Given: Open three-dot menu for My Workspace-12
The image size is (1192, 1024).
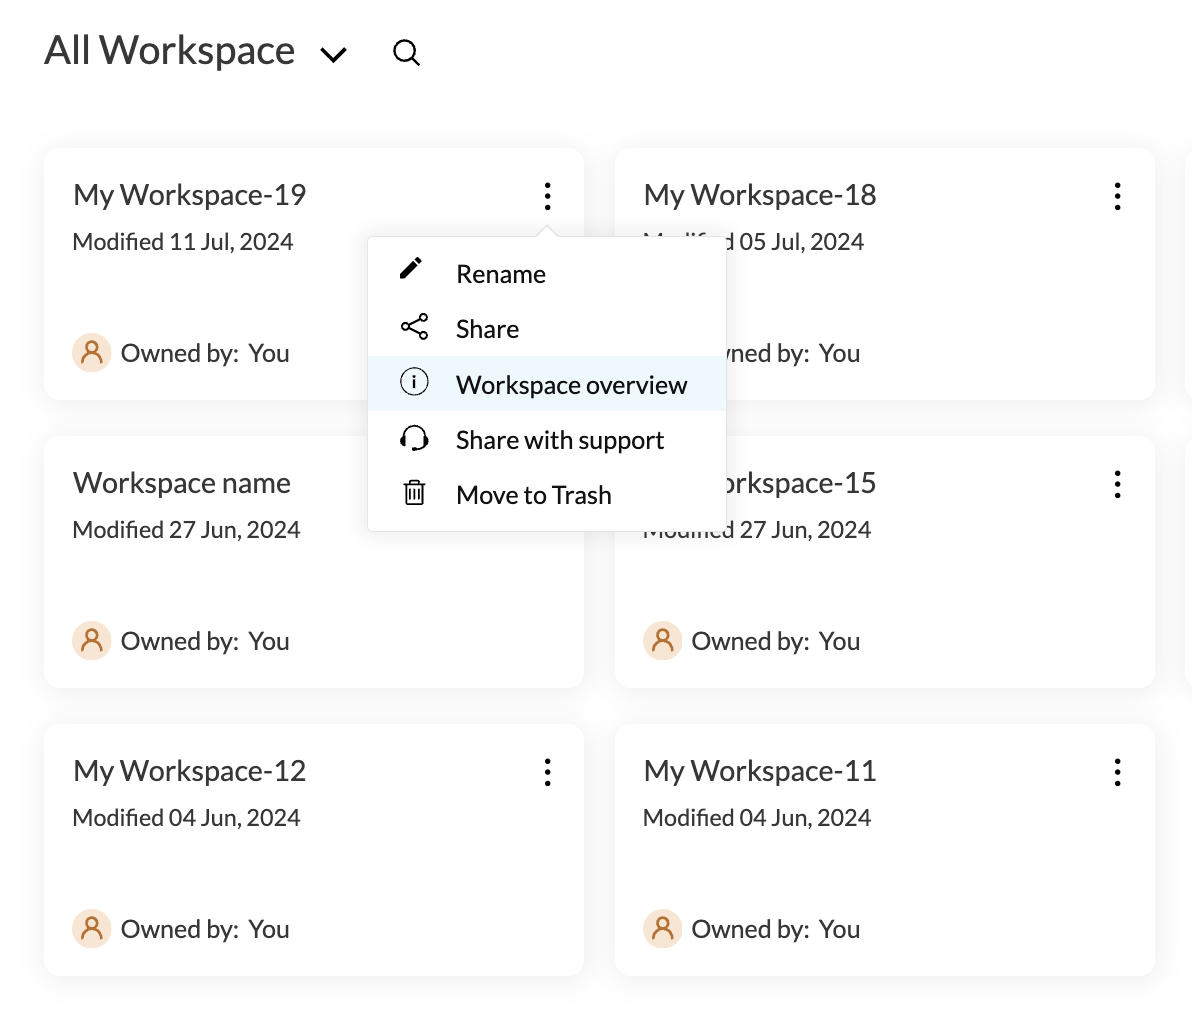Looking at the screenshot, I should click(547, 772).
